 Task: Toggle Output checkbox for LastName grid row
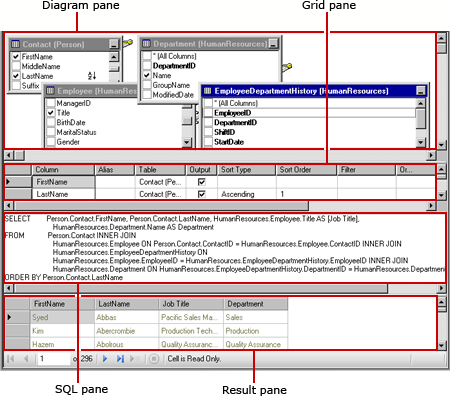click(x=202, y=194)
